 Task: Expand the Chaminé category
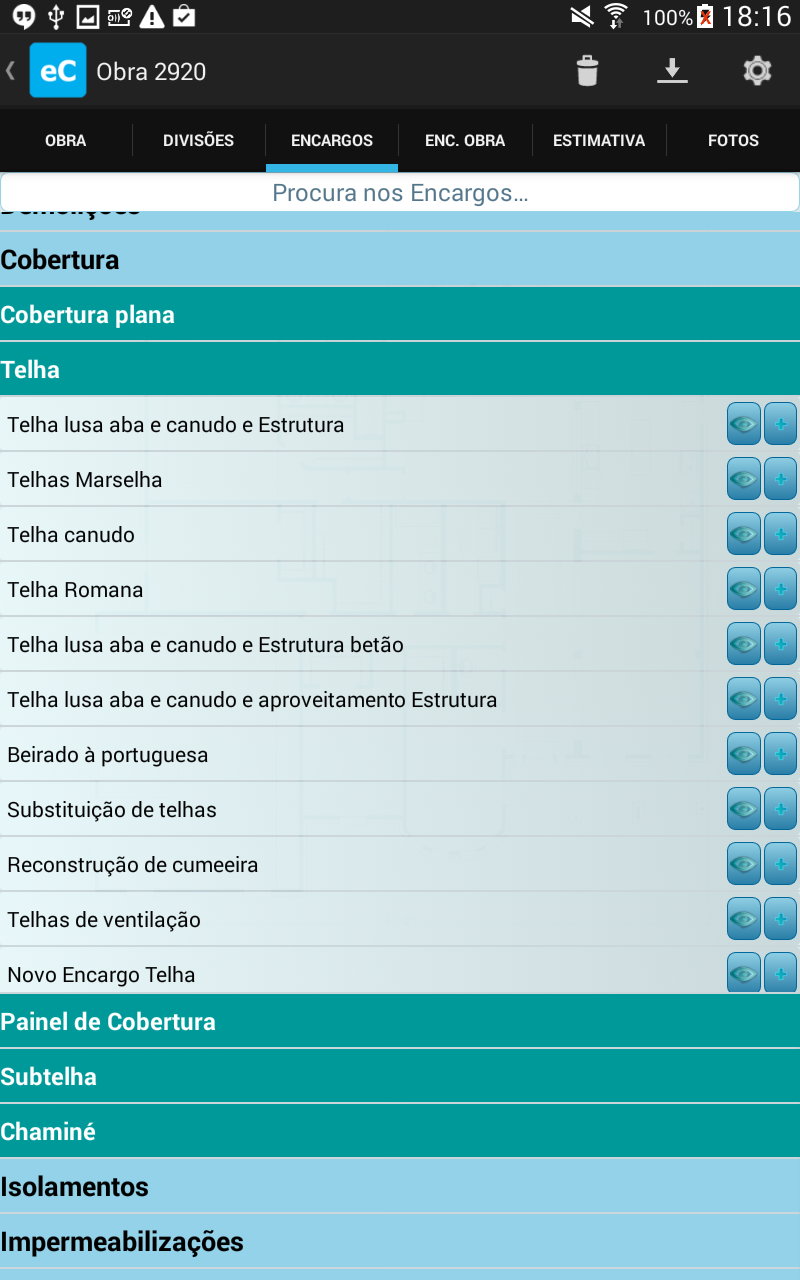[400, 1131]
